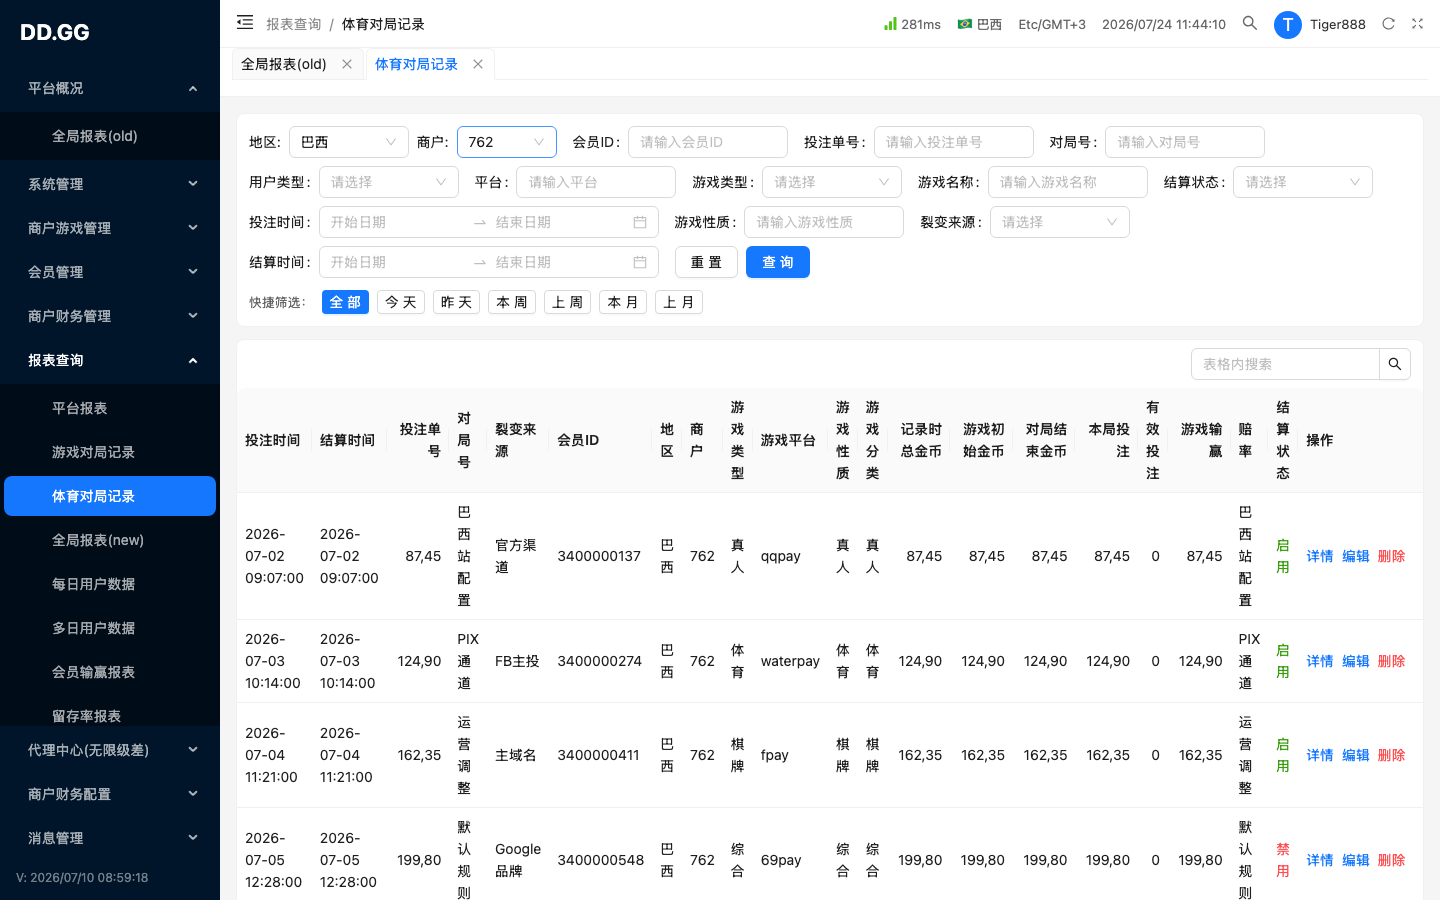The height and width of the screenshot is (900, 1440).
Task: Open 详情 link for member 3400000274
Action: pos(1320,661)
